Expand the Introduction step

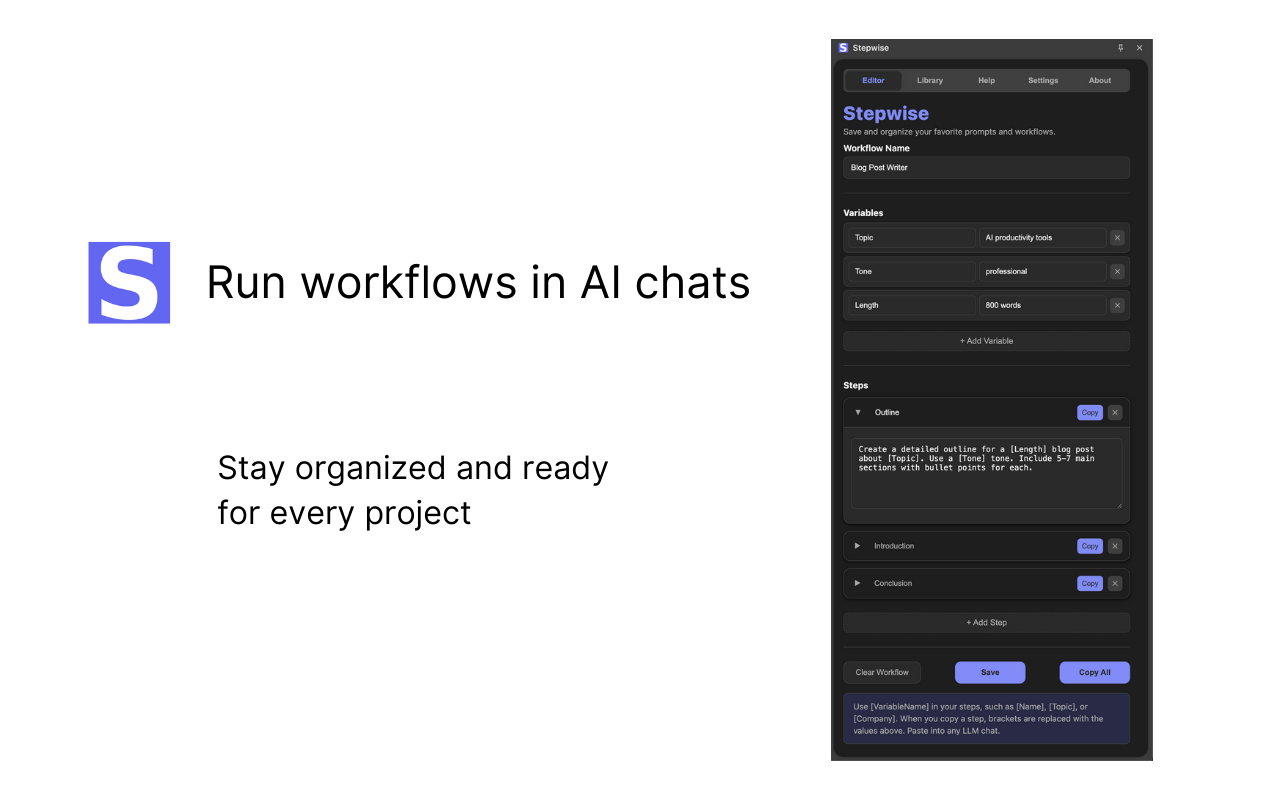click(857, 546)
